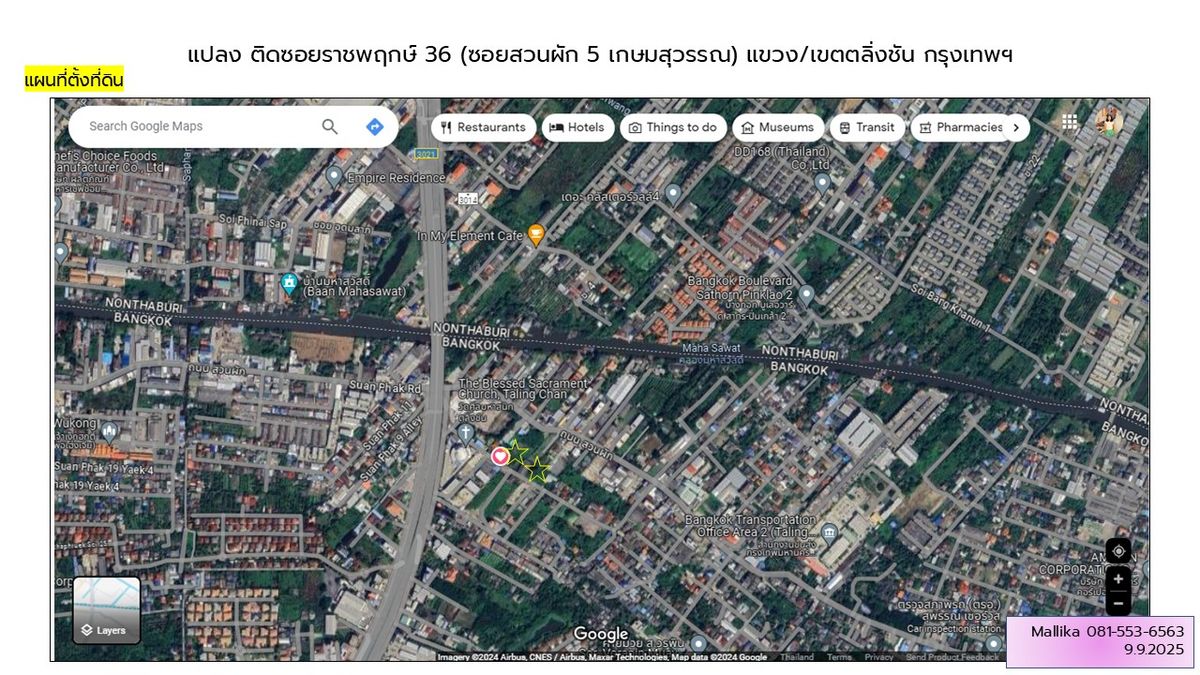Click the Empire Residence text label
Viewport: 1200px width, 675px height.
click(x=396, y=178)
